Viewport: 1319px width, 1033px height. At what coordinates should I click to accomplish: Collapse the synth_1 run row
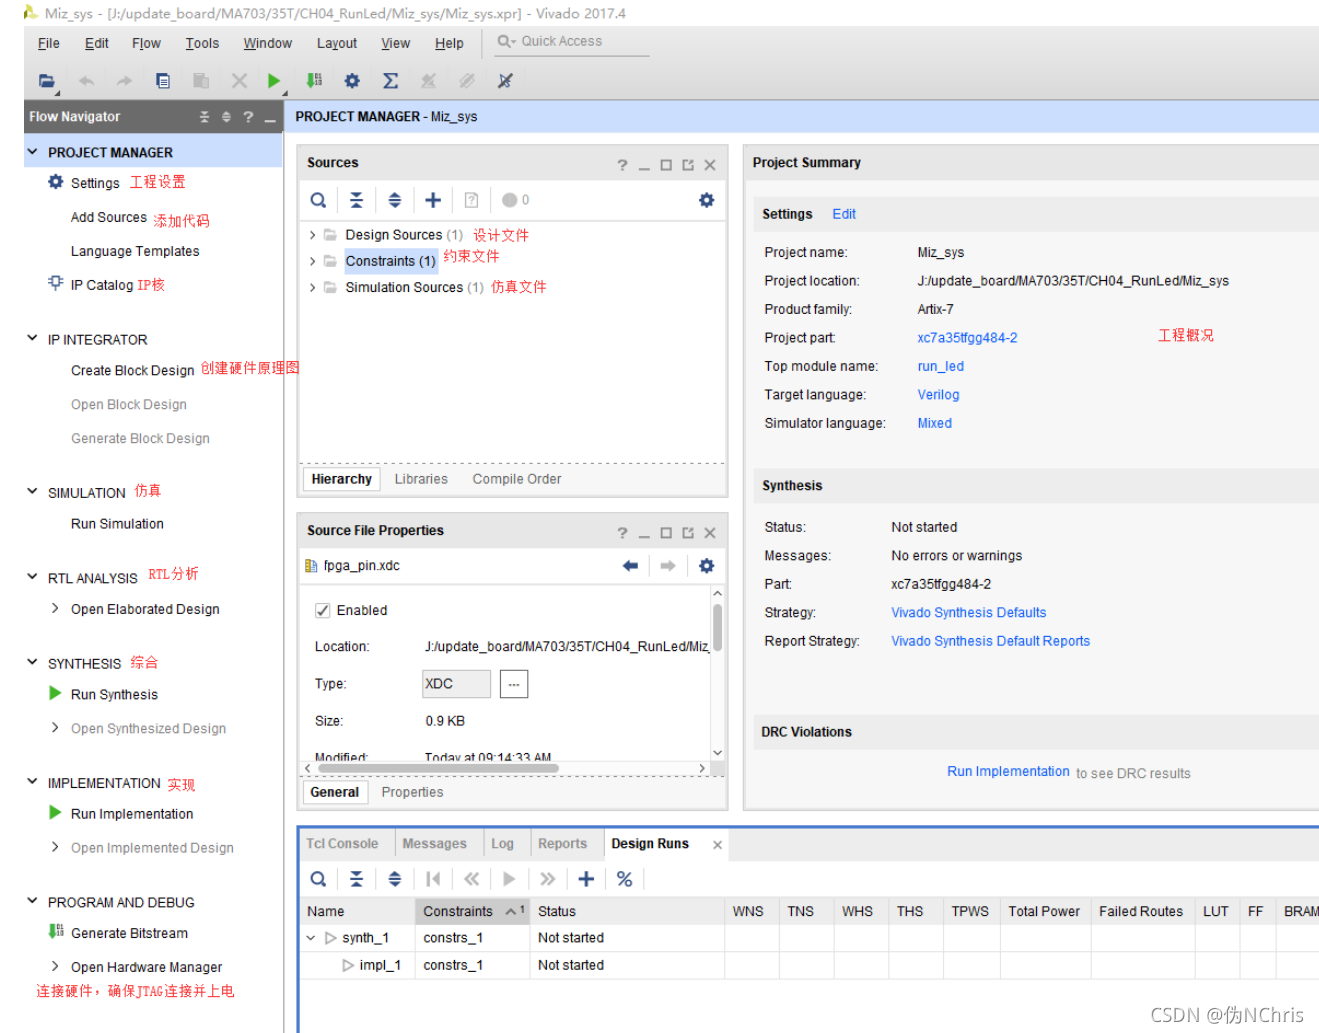pyautogui.click(x=311, y=938)
